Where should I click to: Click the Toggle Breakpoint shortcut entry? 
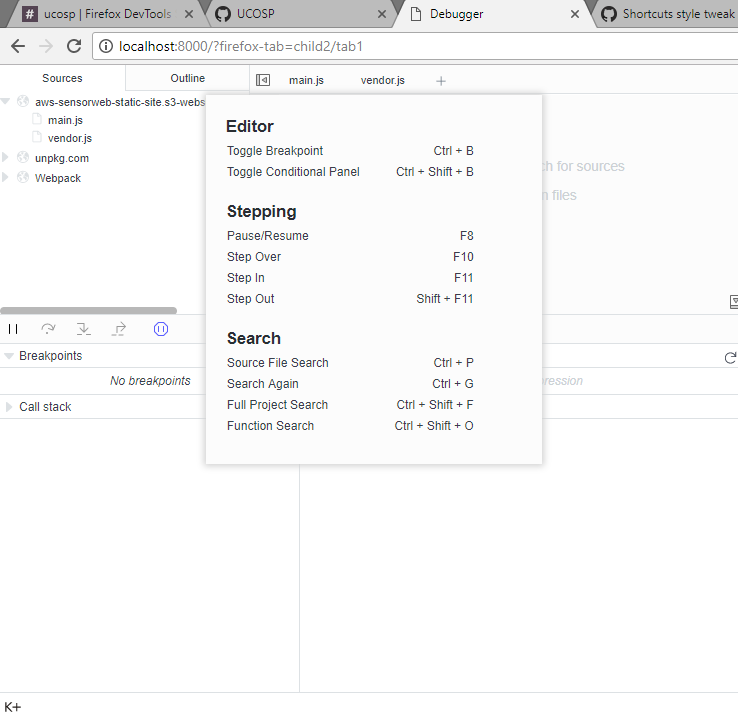click(350, 151)
